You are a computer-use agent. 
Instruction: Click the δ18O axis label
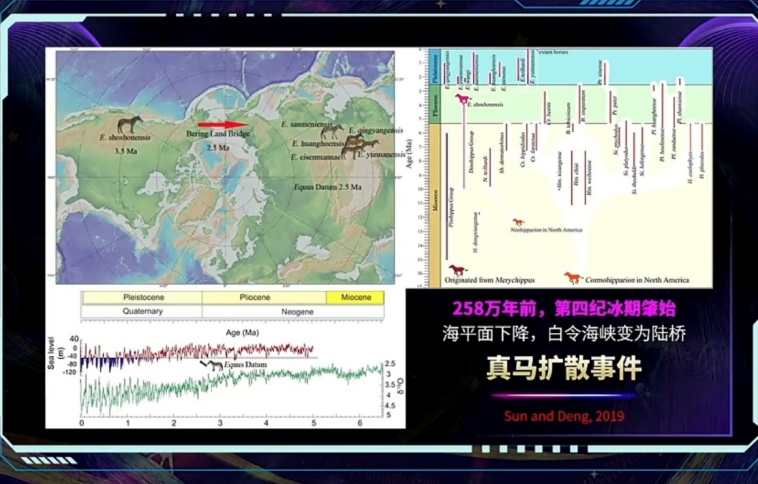pos(401,386)
